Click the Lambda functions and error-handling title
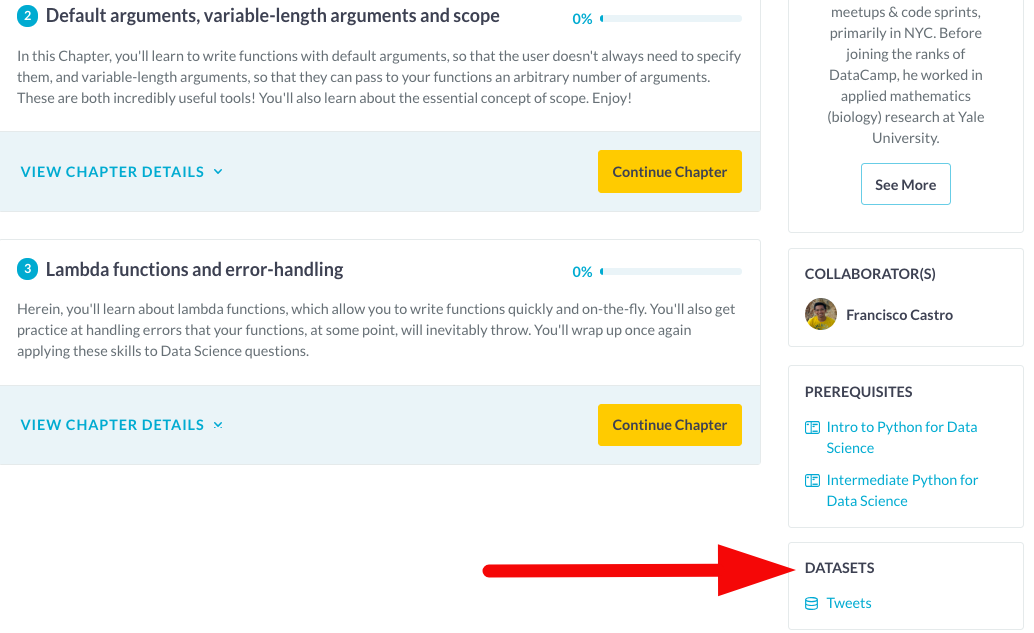Image resolution: width=1034 pixels, height=633 pixels. point(194,269)
